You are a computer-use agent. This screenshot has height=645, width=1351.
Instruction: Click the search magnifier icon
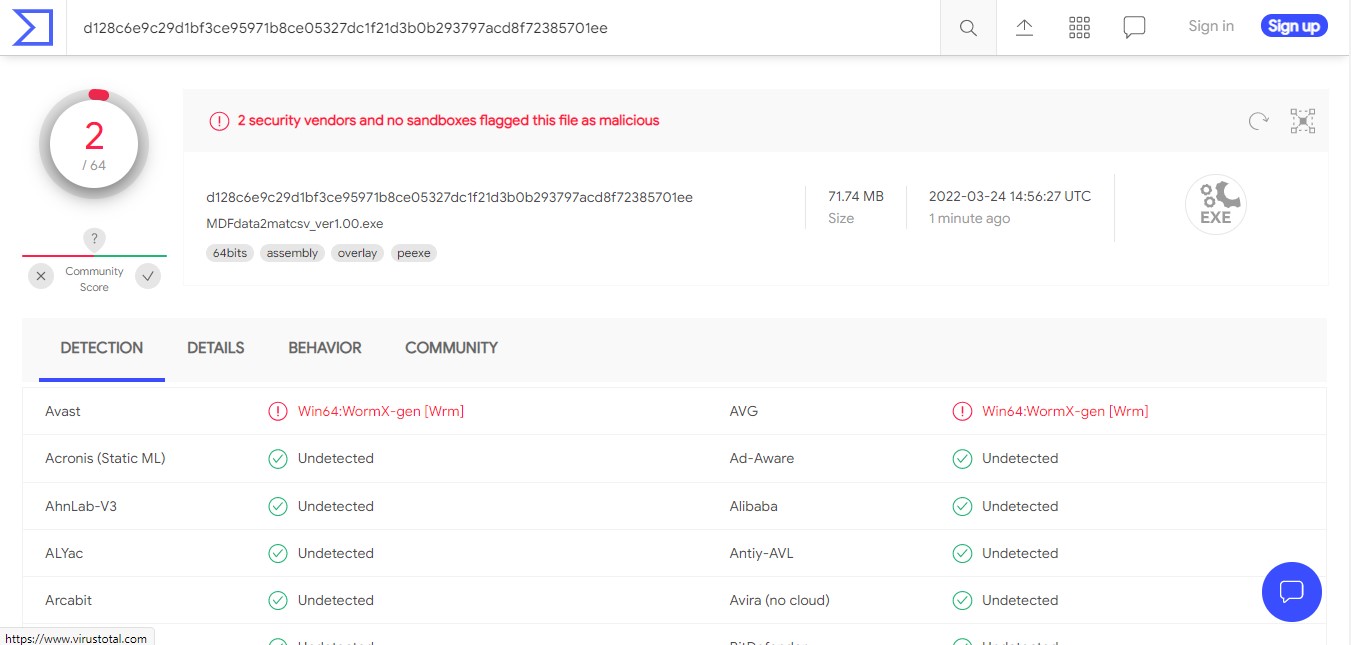coord(968,28)
